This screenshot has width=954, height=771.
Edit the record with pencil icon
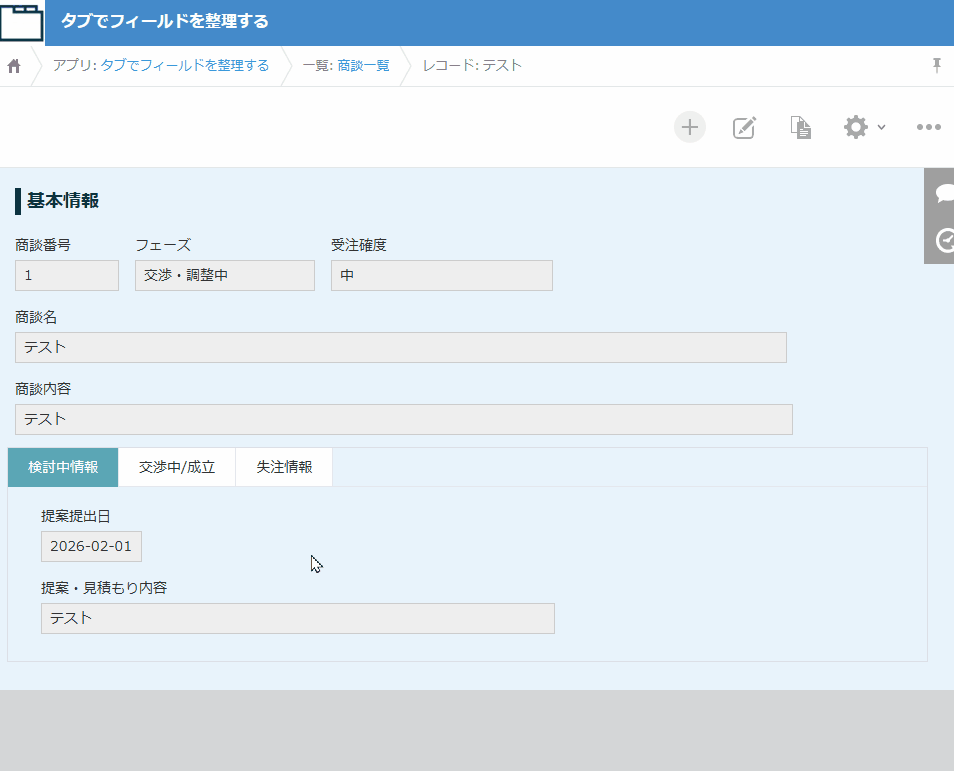click(x=744, y=127)
